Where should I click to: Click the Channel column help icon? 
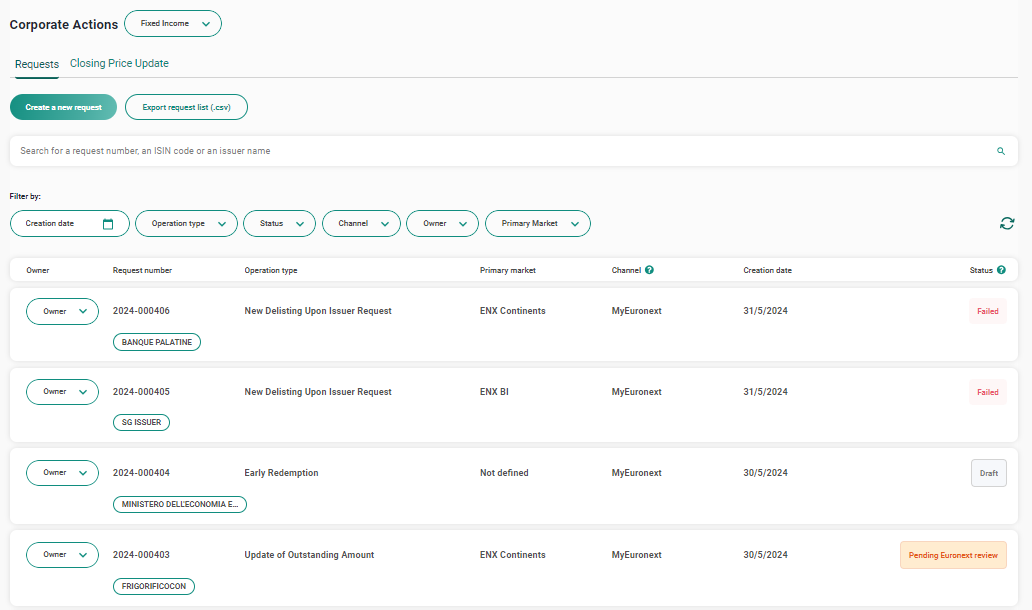click(x=649, y=270)
